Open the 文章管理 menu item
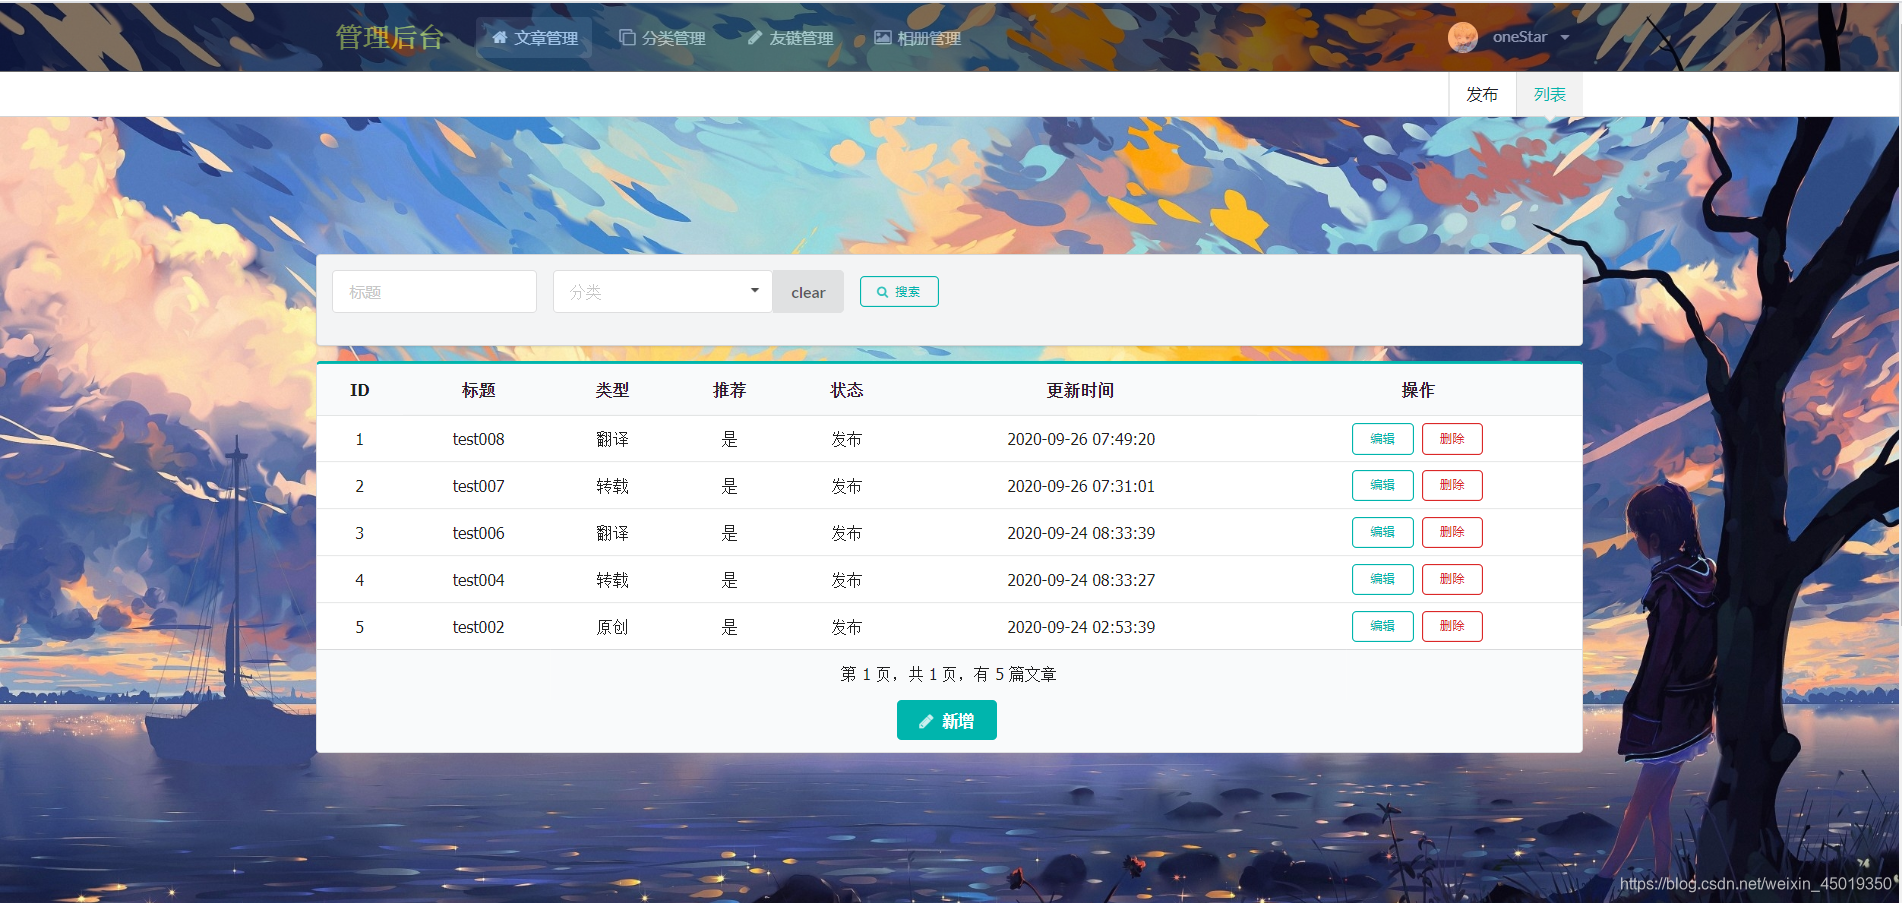Viewport: 1902px width, 903px height. click(x=534, y=38)
